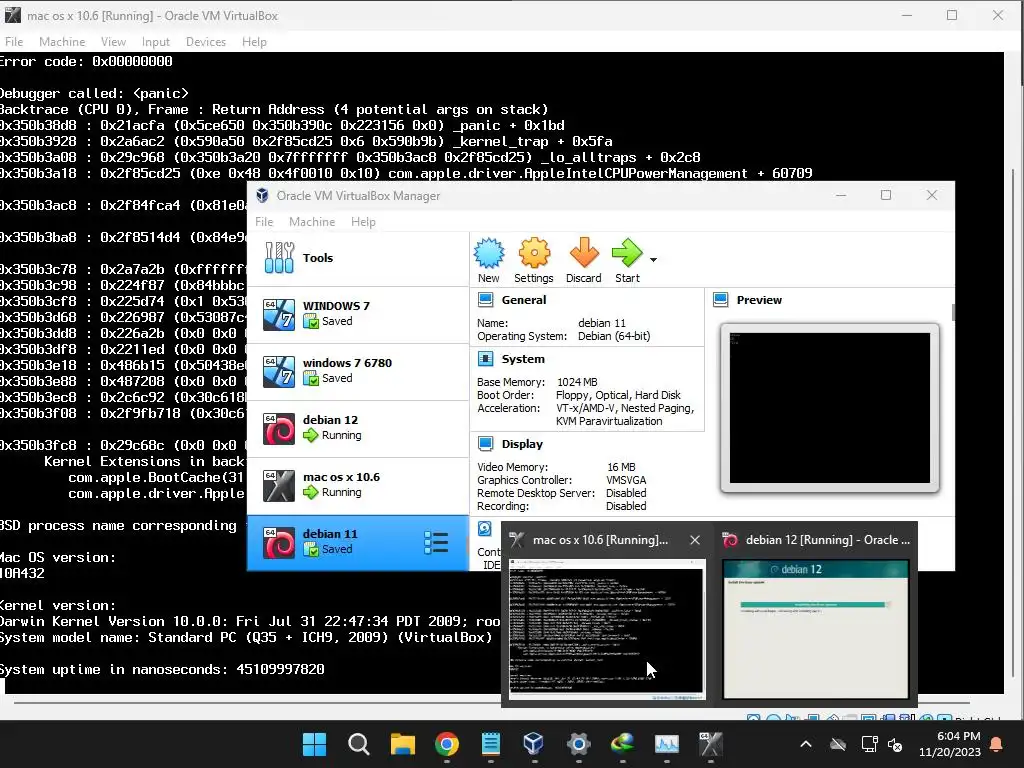Image resolution: width=1024 pixels, height=768 pixels.
Task: Open Settings with the orange gear icon
Action: (534, 253)
